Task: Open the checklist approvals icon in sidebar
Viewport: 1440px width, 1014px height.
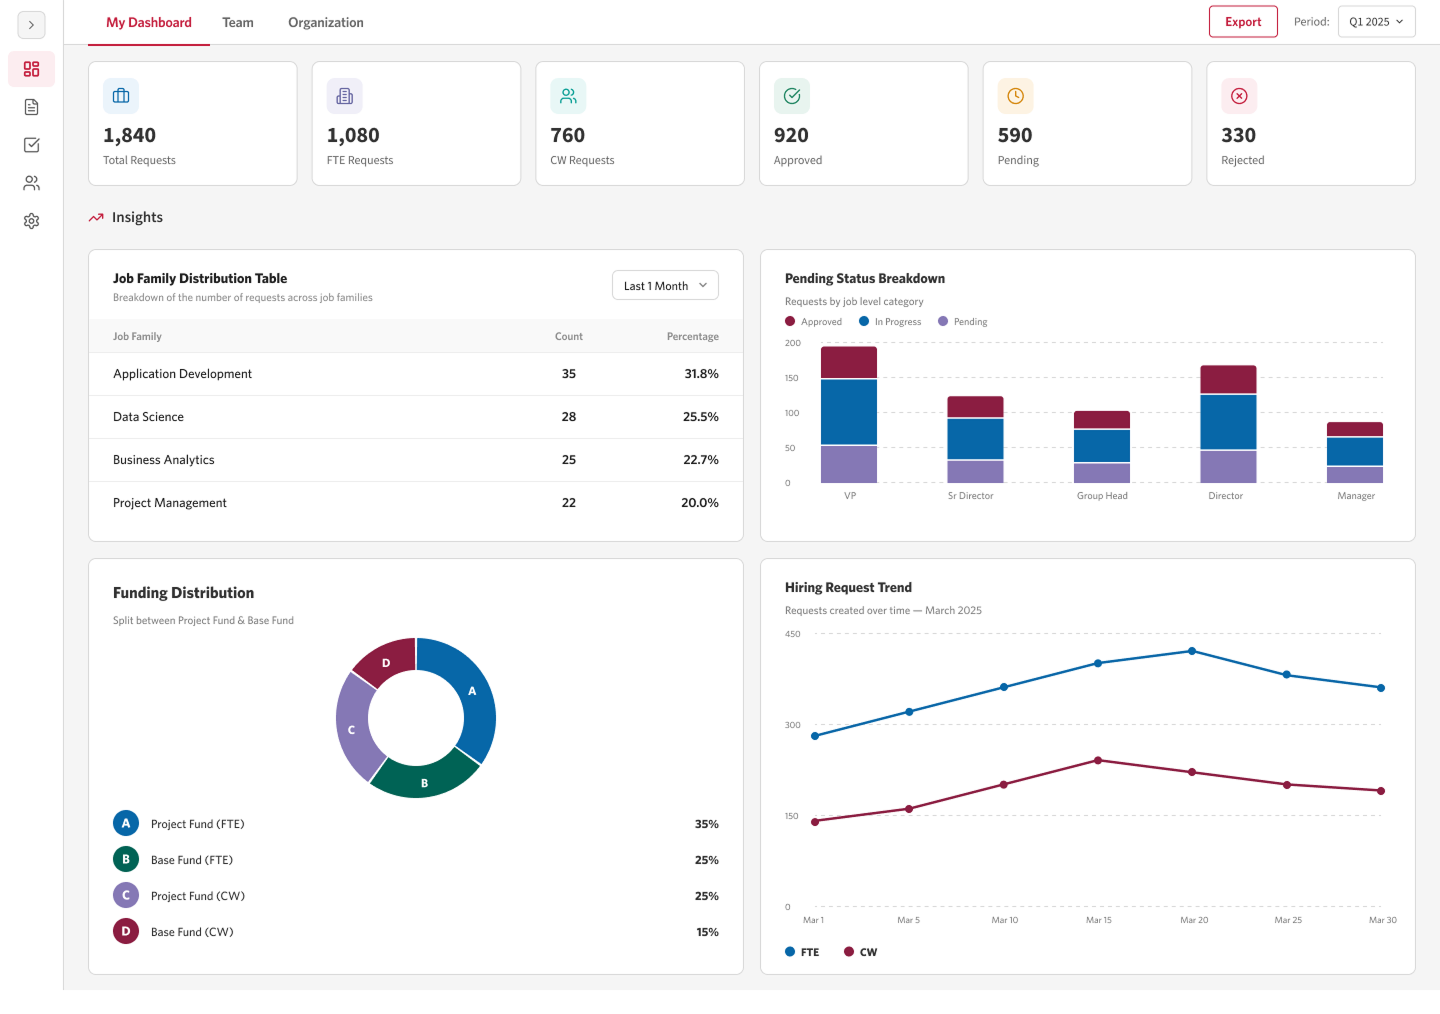Action: point(31,145)
